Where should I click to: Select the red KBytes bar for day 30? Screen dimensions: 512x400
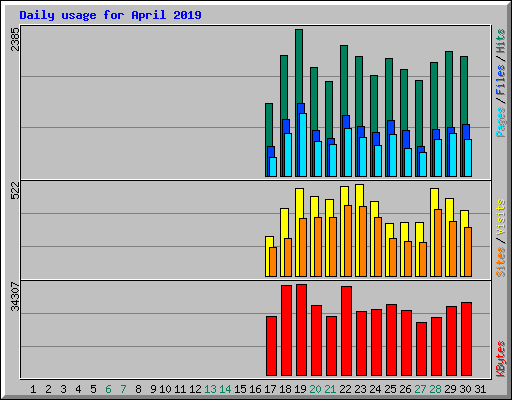click(466, 339)
